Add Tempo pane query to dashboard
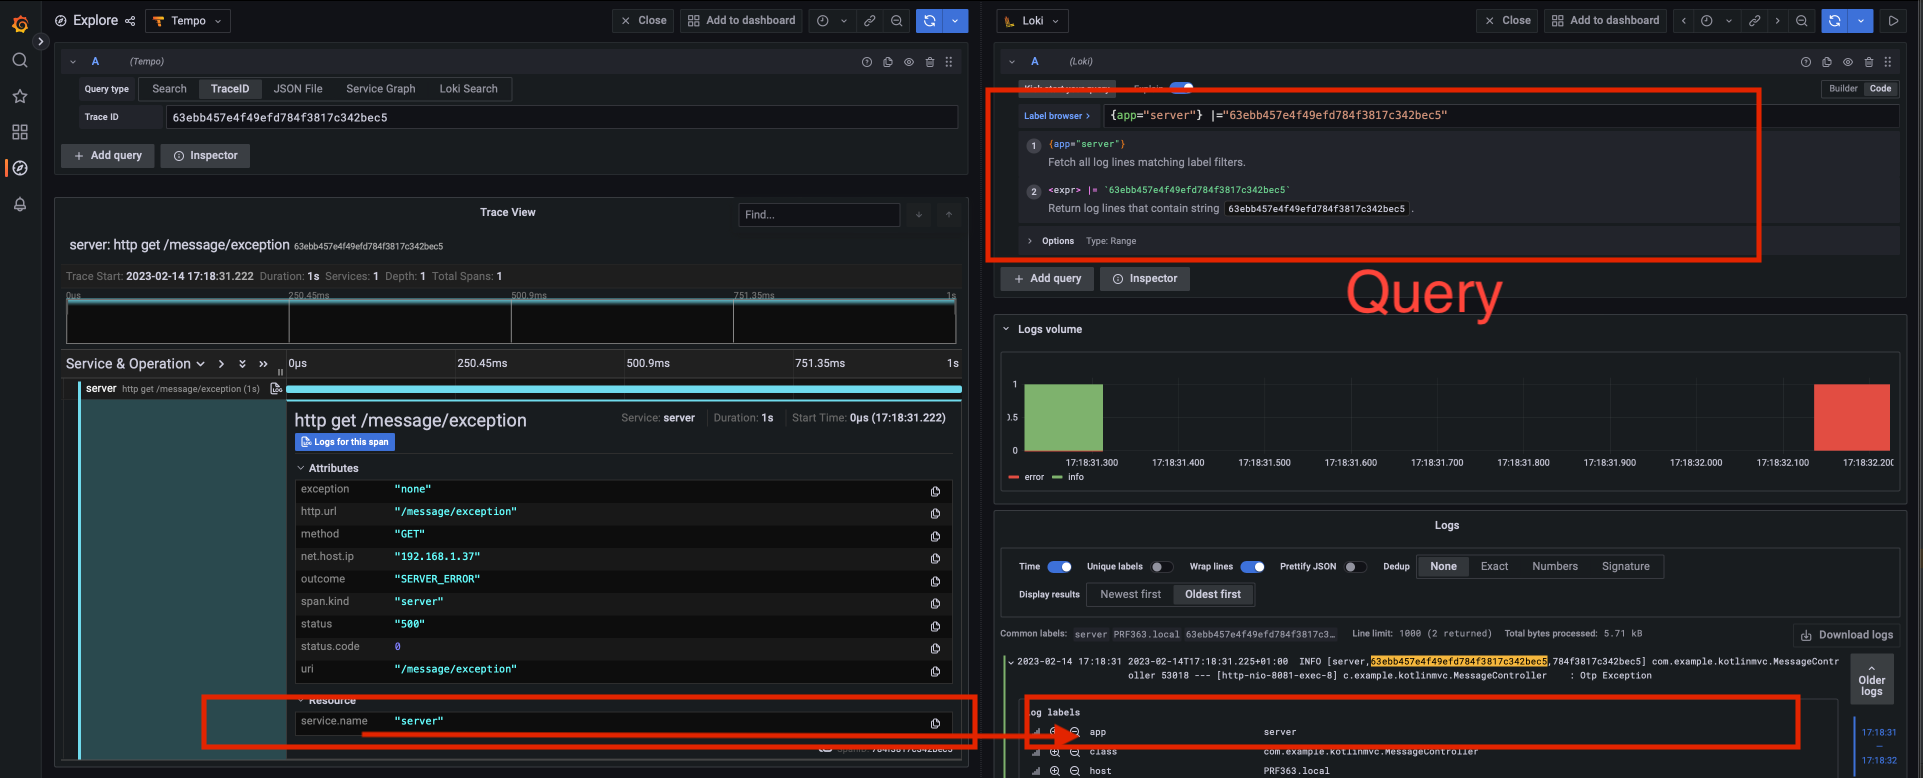The image size is (1923, 778). [x=741, y=20]
